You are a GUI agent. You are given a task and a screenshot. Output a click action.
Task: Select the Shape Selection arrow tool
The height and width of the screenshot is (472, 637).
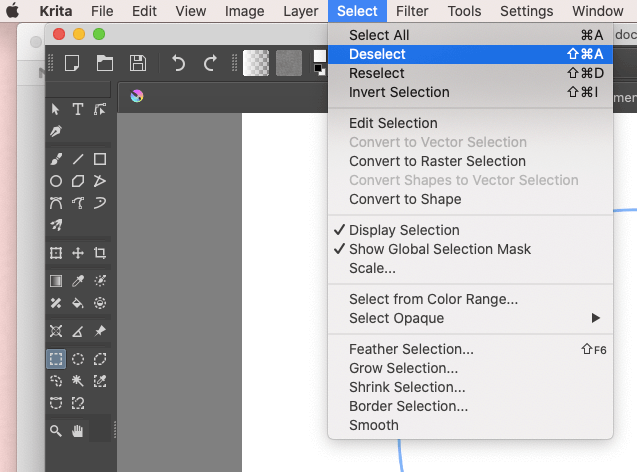(56, 109)
